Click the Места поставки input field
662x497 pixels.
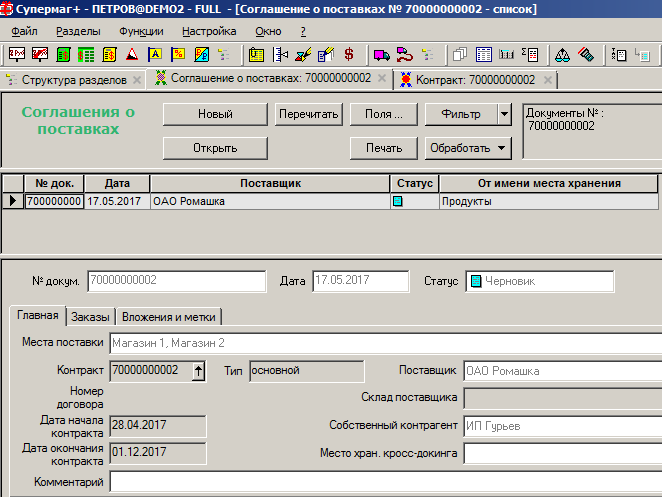coord(385,343)
